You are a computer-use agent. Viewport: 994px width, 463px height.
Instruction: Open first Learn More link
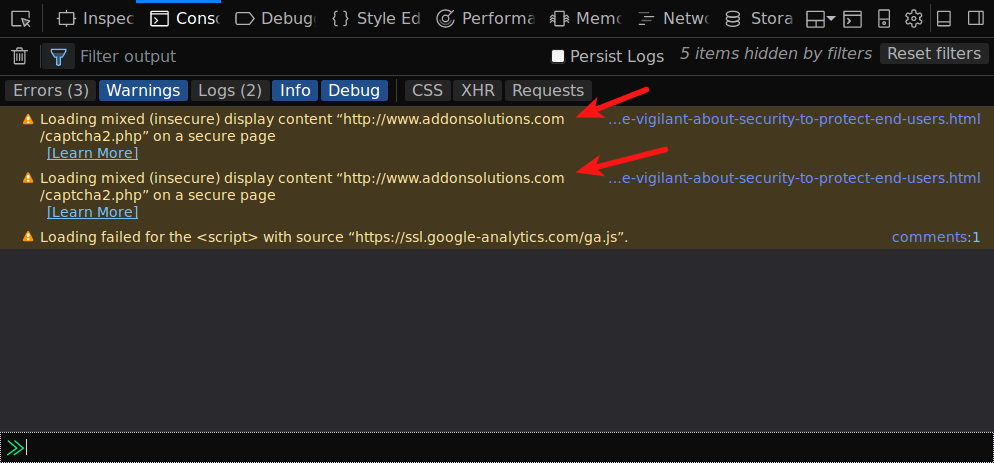[x=92, y=153]
